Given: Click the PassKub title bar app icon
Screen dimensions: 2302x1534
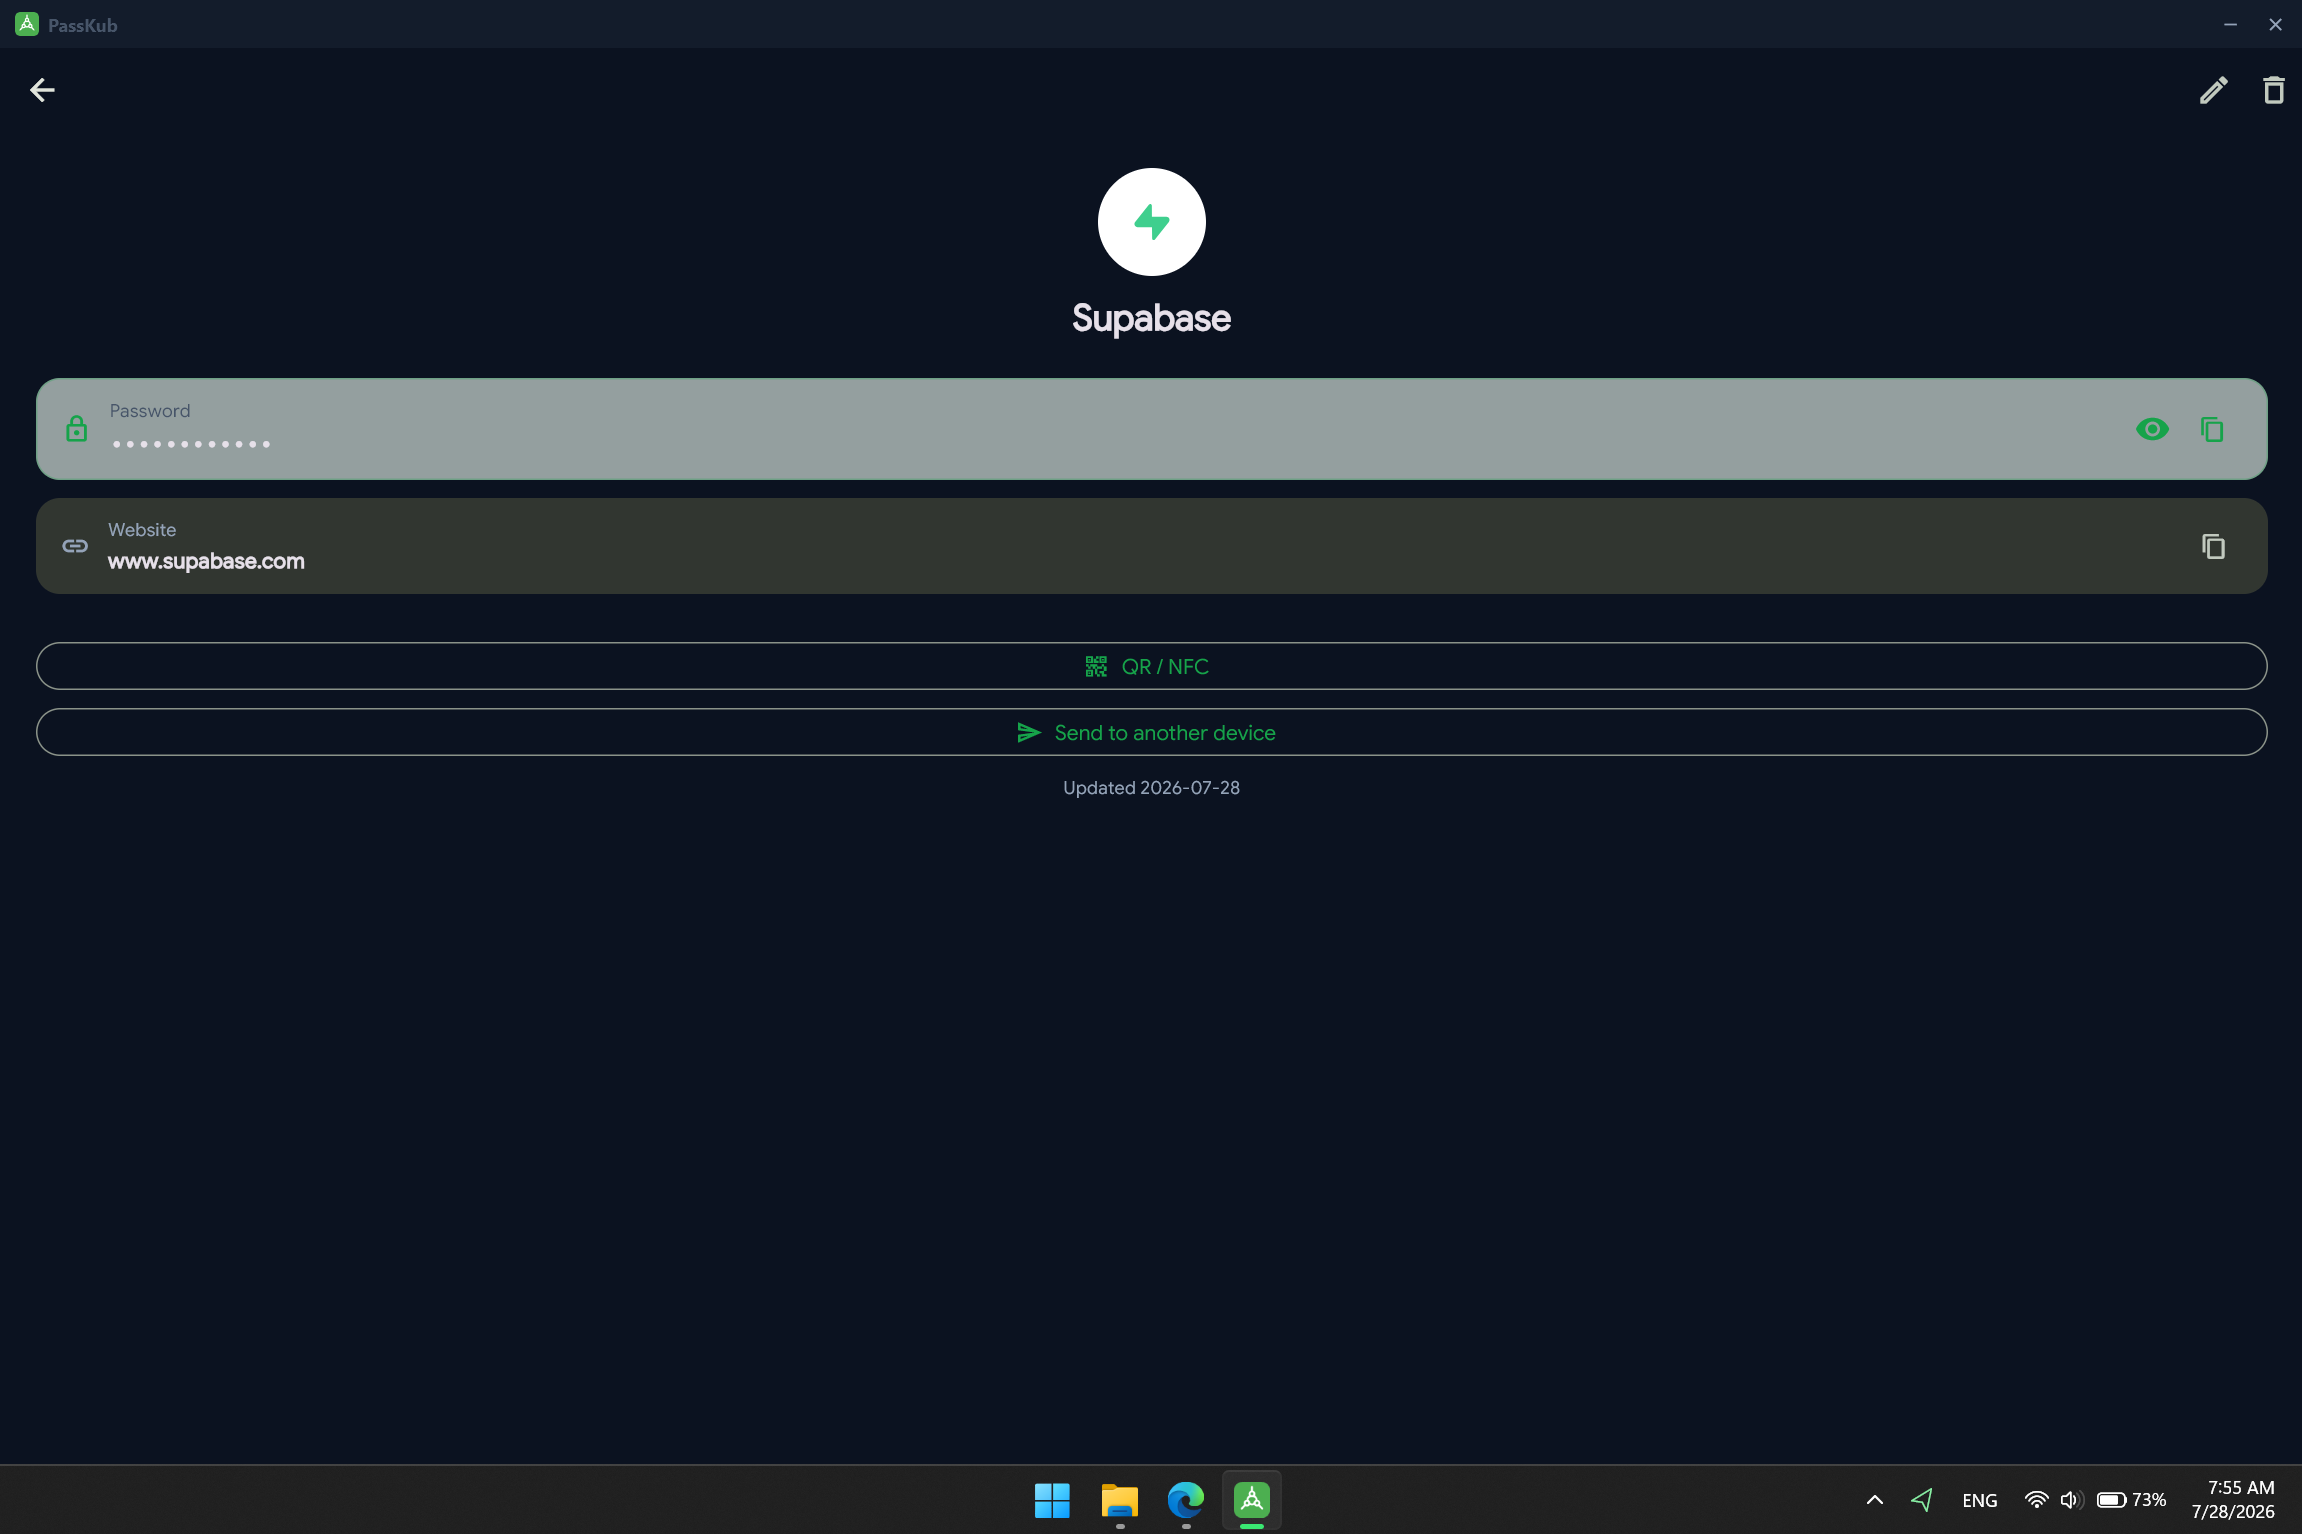Looking at the screenshot, I should [27, 24].
